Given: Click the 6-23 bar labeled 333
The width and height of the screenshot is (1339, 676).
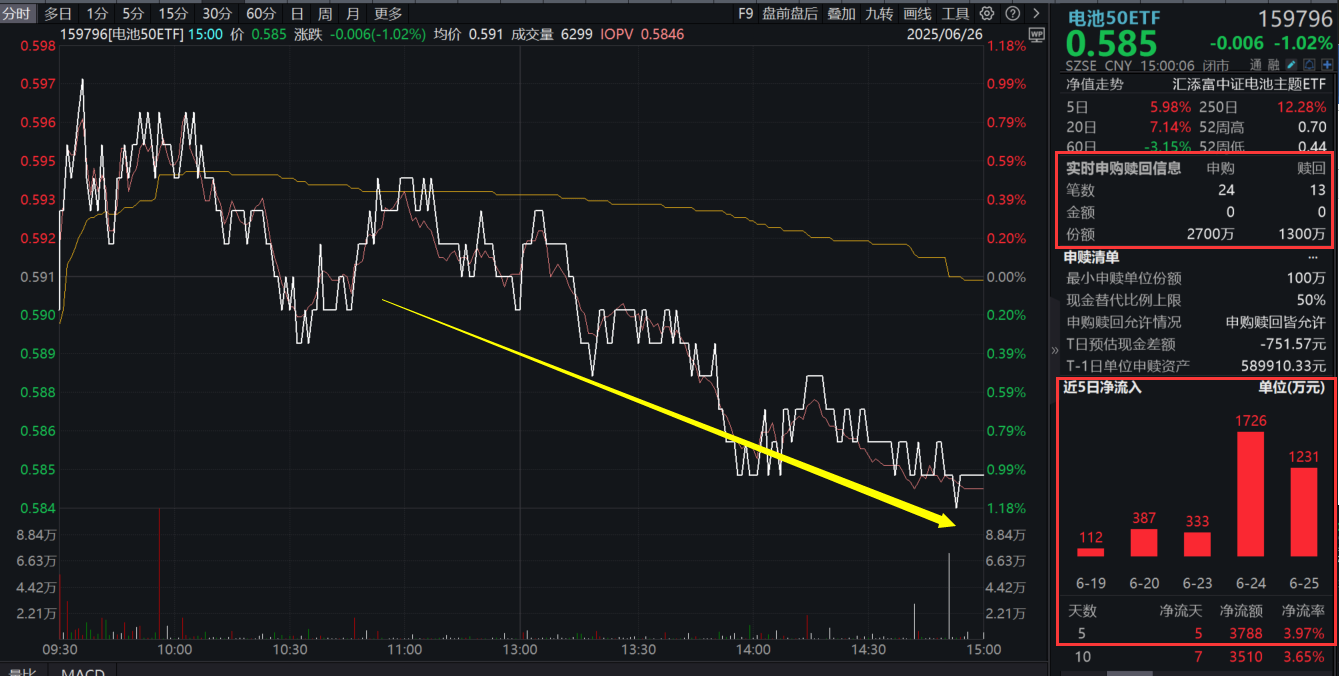Looking at the screenshot, I should pyautogui.click(x=1197, y=544).
